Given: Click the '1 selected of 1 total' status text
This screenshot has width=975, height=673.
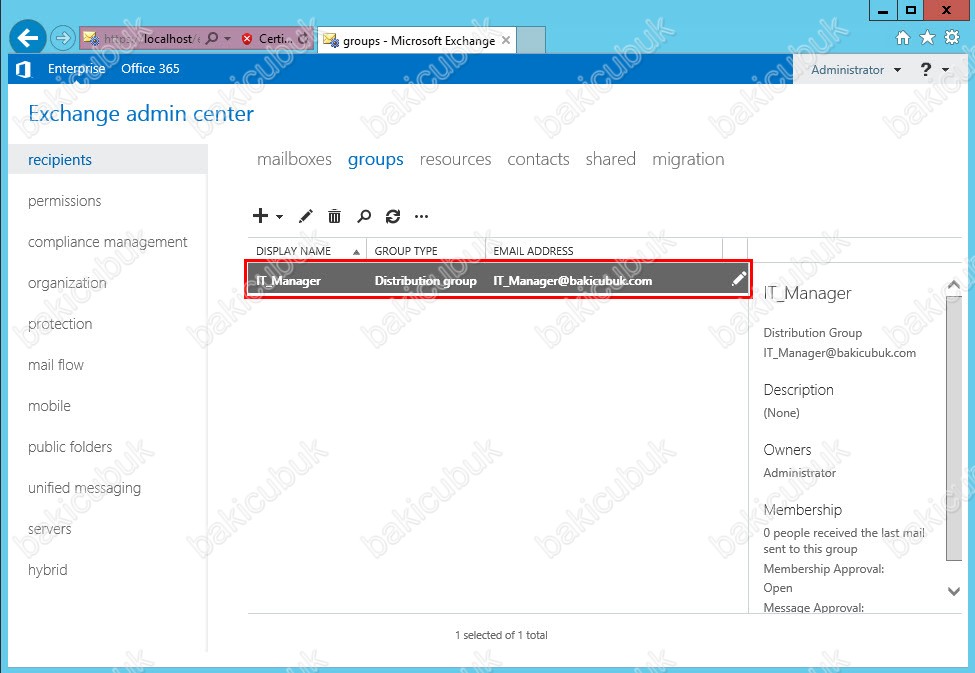Looking at the screenshot, I should [x=501, y=635].
